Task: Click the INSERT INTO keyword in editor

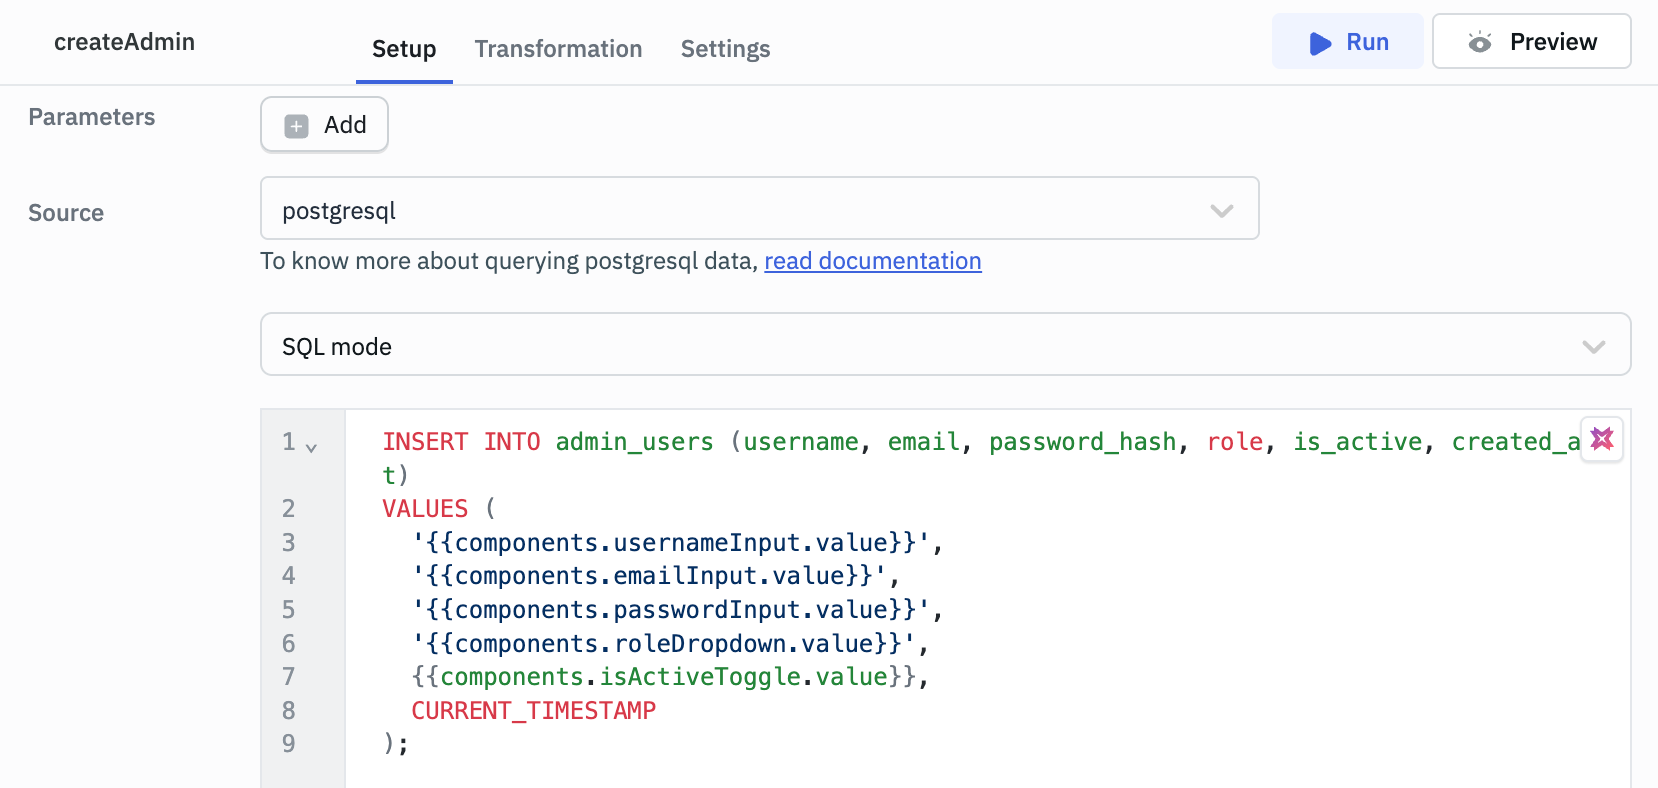Action: click(461, 442)
